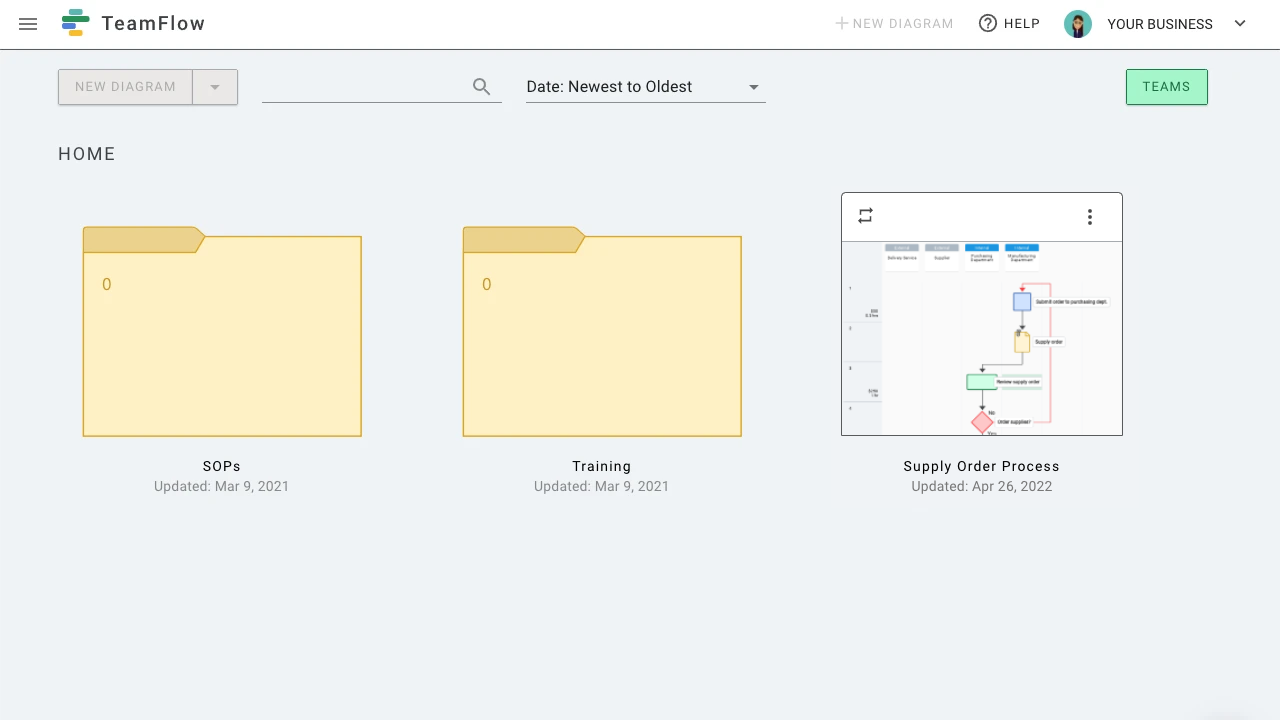Open the three-dot menu on Supply Order Process

1090,216
